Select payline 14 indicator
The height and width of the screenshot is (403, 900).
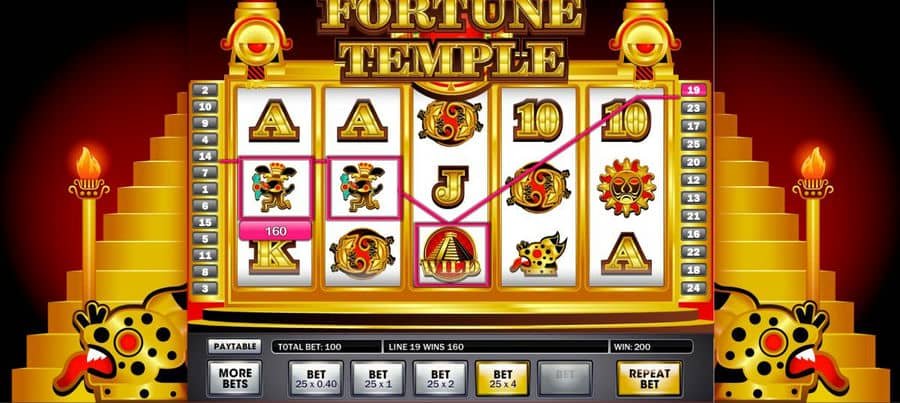pyautogui.click(x=205, y=156)
